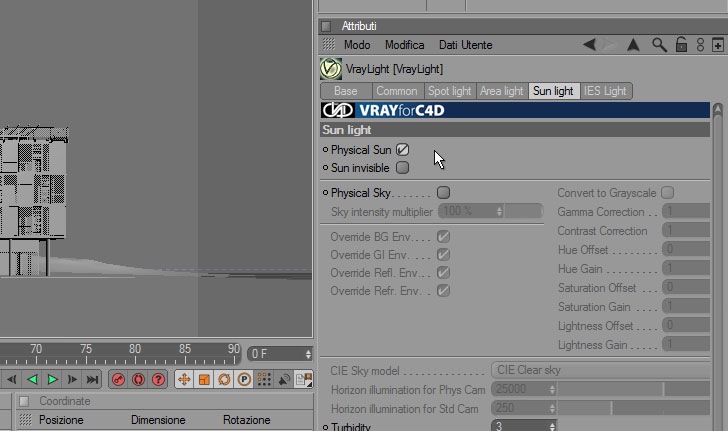Click the new attribute manager plus icon

[x=717, y=45]
